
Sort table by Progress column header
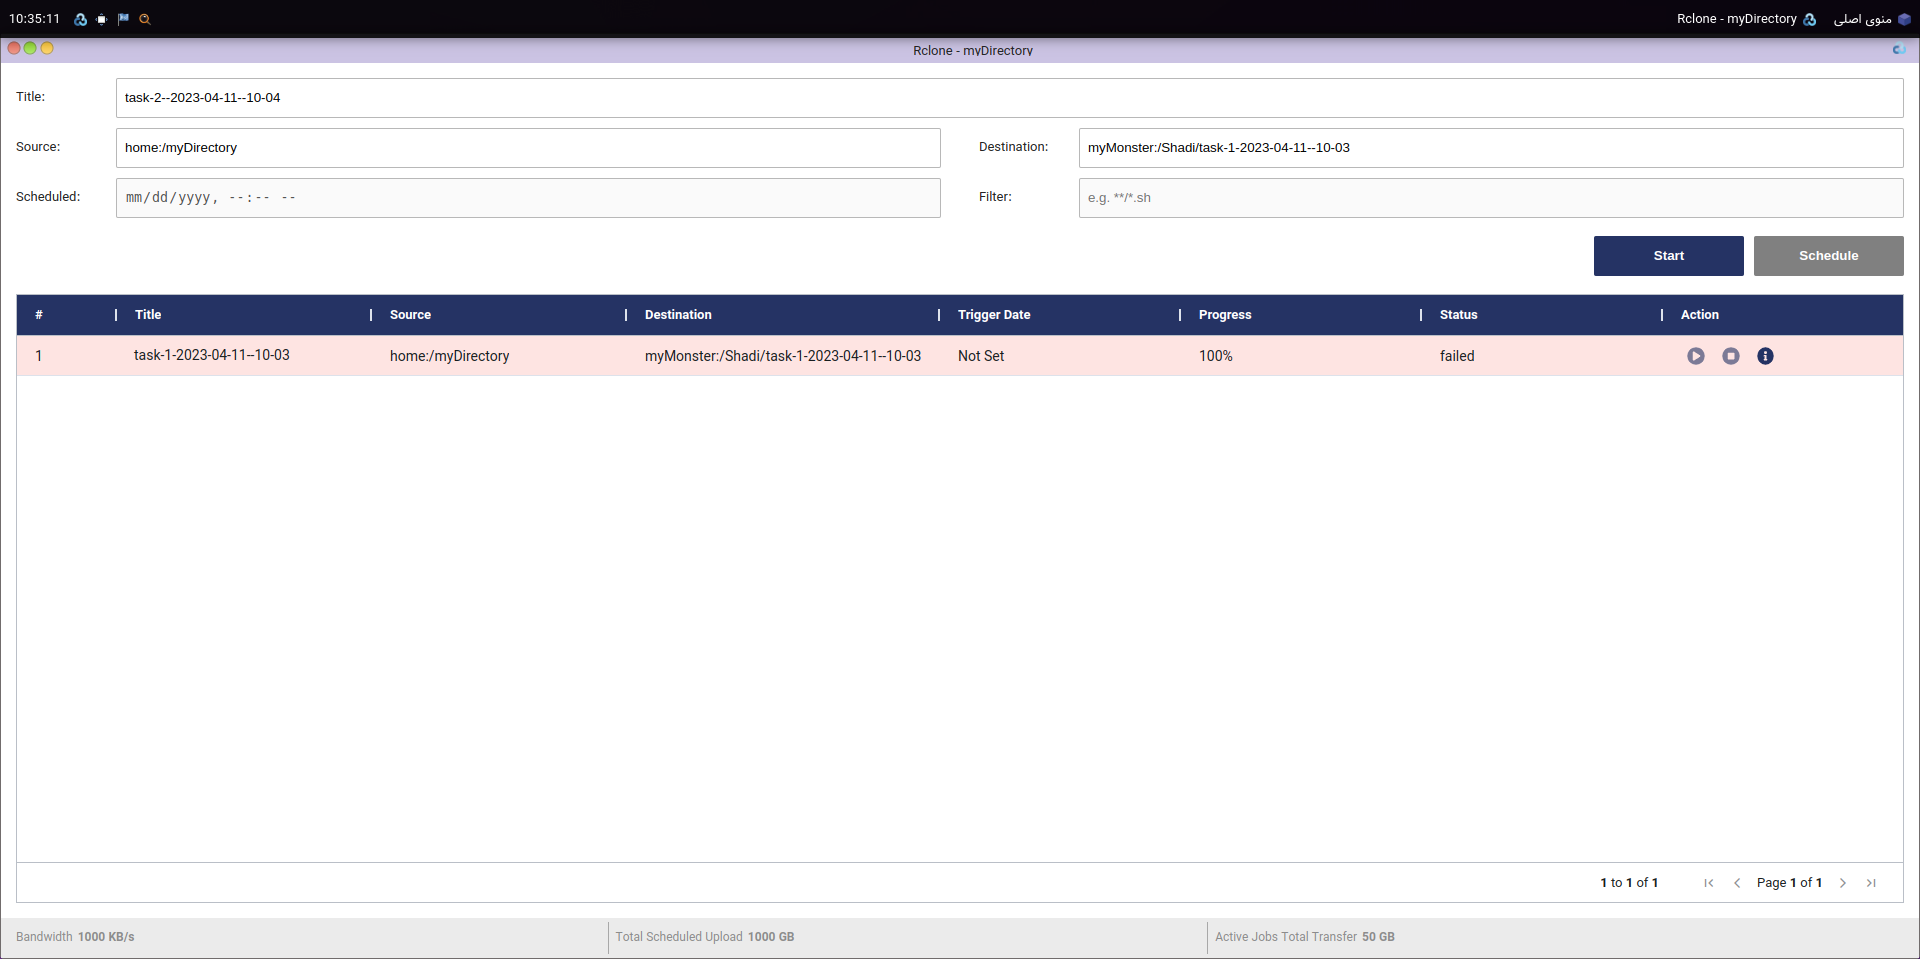tap(1224, 315)
